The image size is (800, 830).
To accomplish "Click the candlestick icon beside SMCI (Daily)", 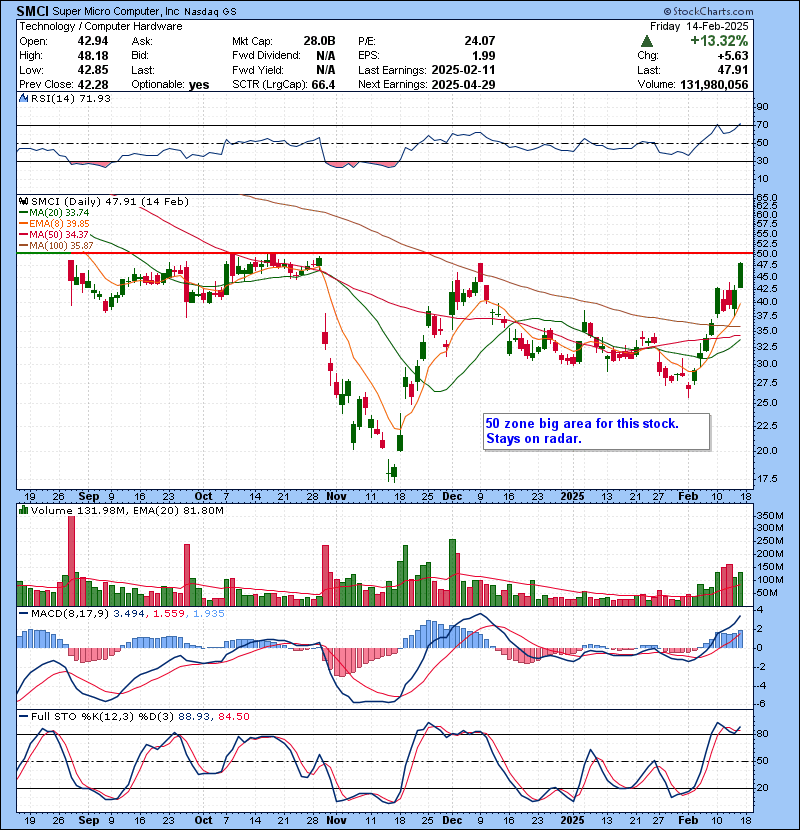I will pos(24,202).
